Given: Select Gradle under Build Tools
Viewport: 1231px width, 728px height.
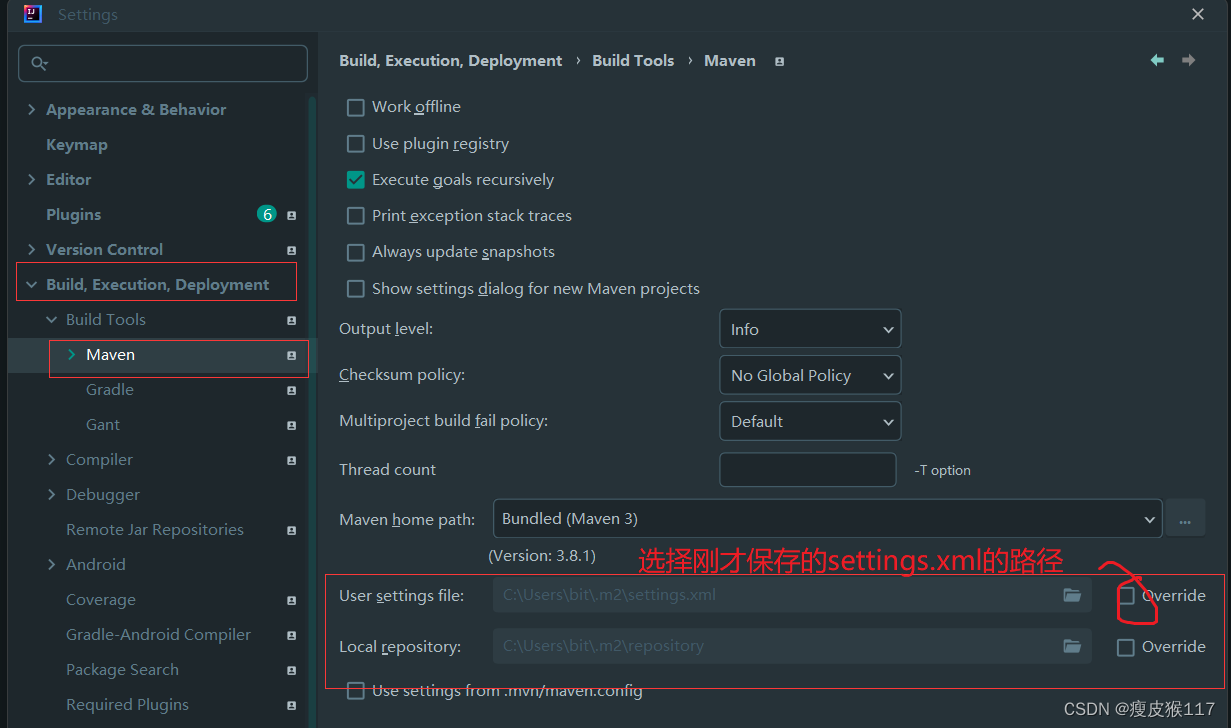Looking at the screenshot, I should pos(110,390).
